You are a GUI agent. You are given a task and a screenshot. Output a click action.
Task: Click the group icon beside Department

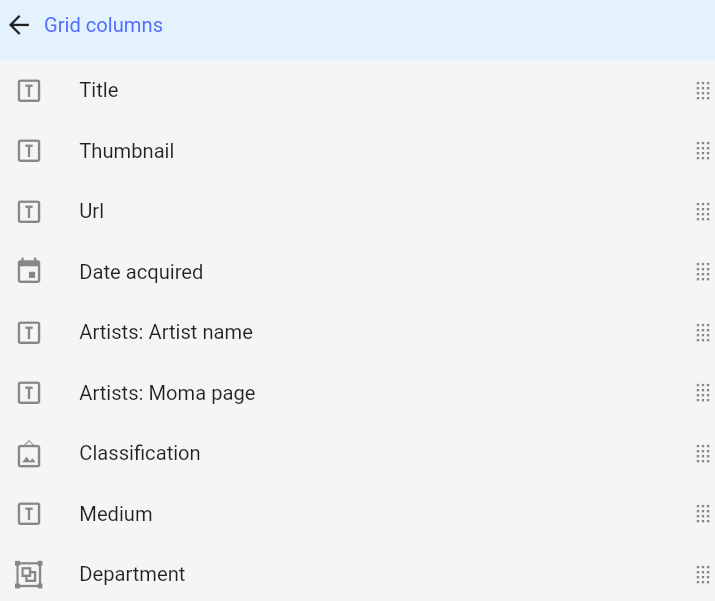click(29, 574)
